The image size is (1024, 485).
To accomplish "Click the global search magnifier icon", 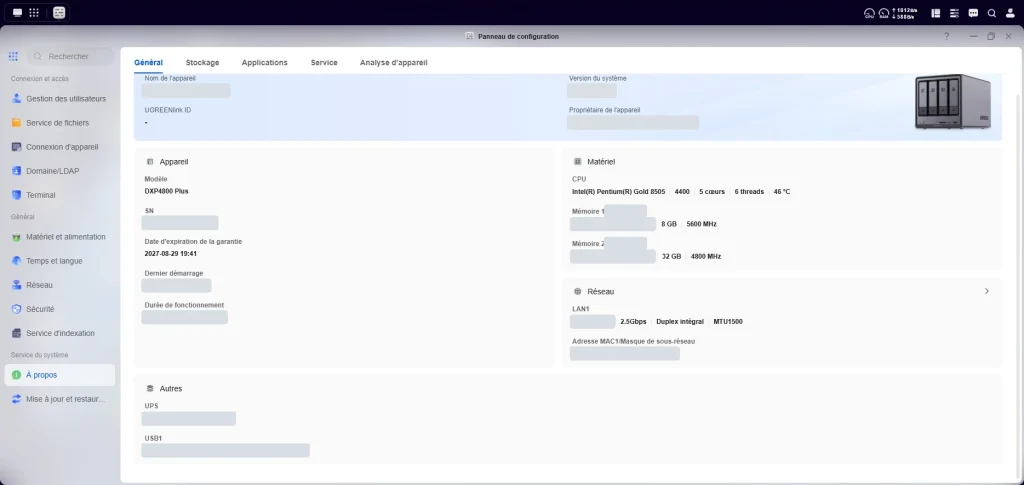I will (991, 13).
